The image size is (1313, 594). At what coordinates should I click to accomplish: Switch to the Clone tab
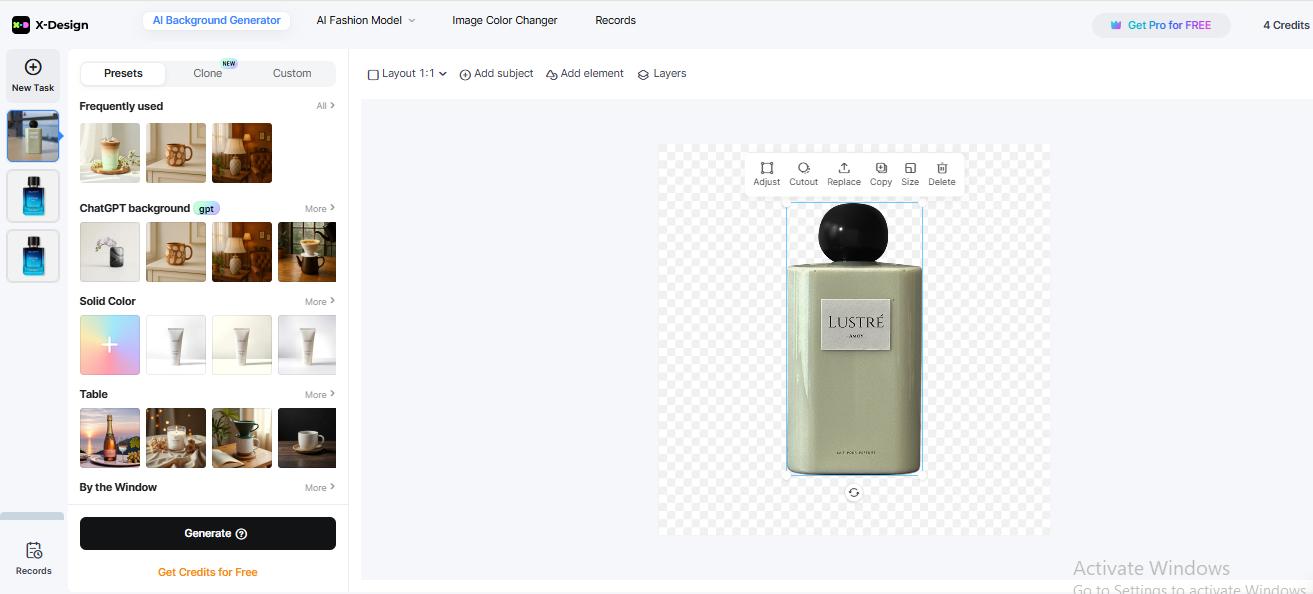[x=208, y=73]
